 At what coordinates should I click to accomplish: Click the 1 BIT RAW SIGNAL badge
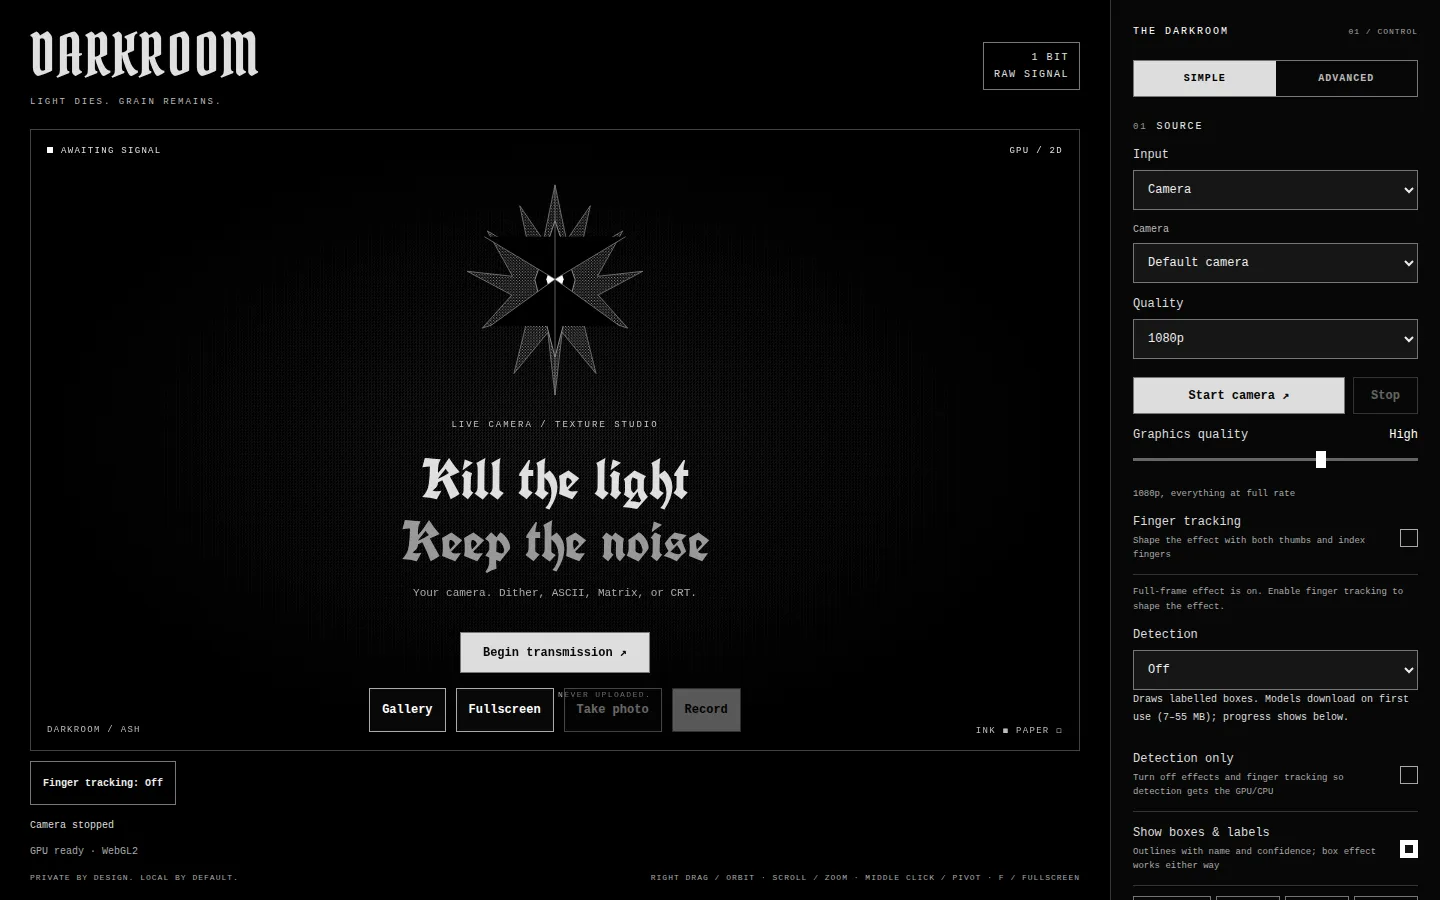tap(1031, 66)
